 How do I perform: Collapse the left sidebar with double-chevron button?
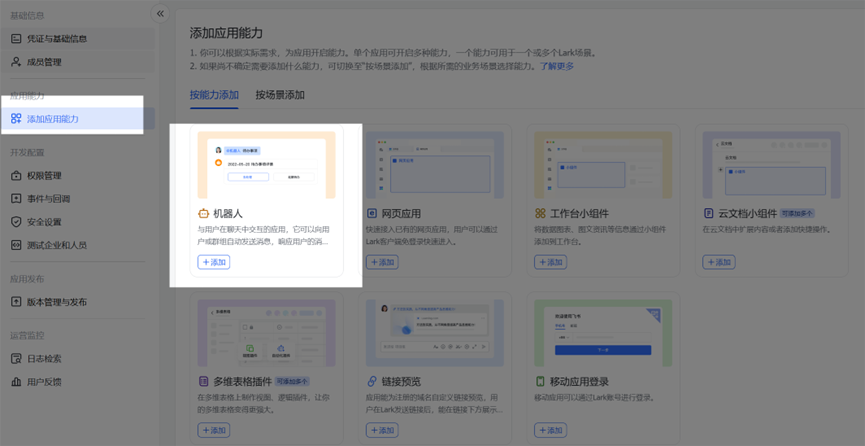click(x=160, y=14)
